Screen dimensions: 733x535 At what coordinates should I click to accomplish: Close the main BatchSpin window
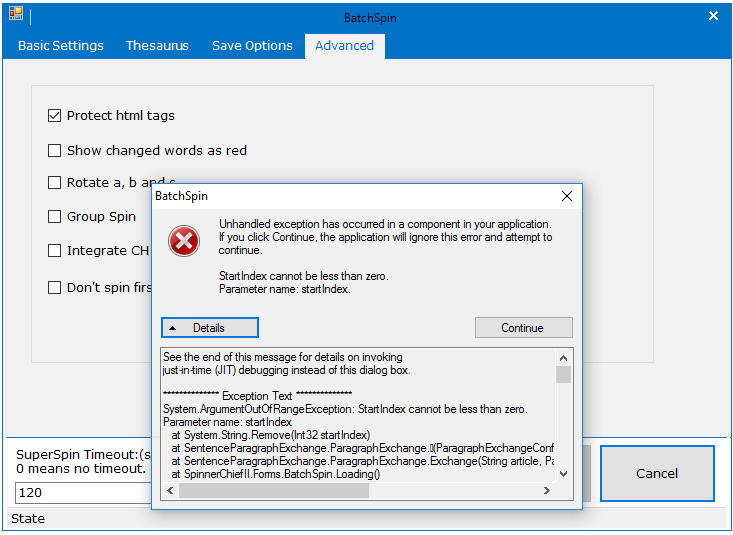pyautogui.click(x=713, y=16)
